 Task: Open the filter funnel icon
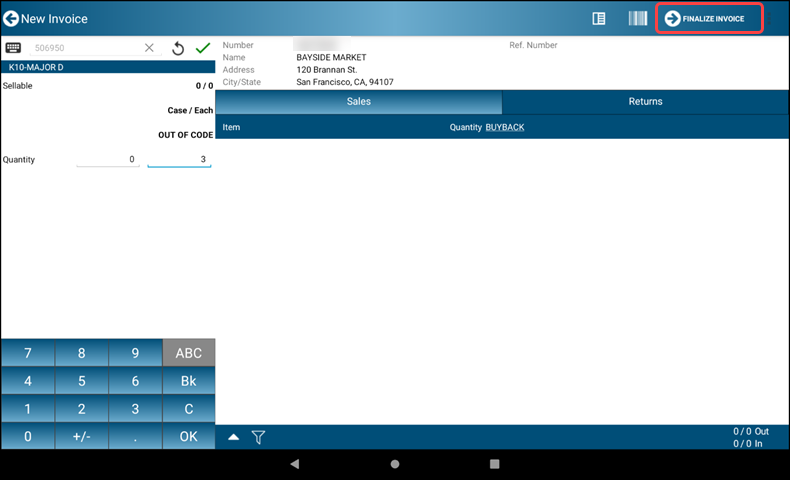coord(258,437)
